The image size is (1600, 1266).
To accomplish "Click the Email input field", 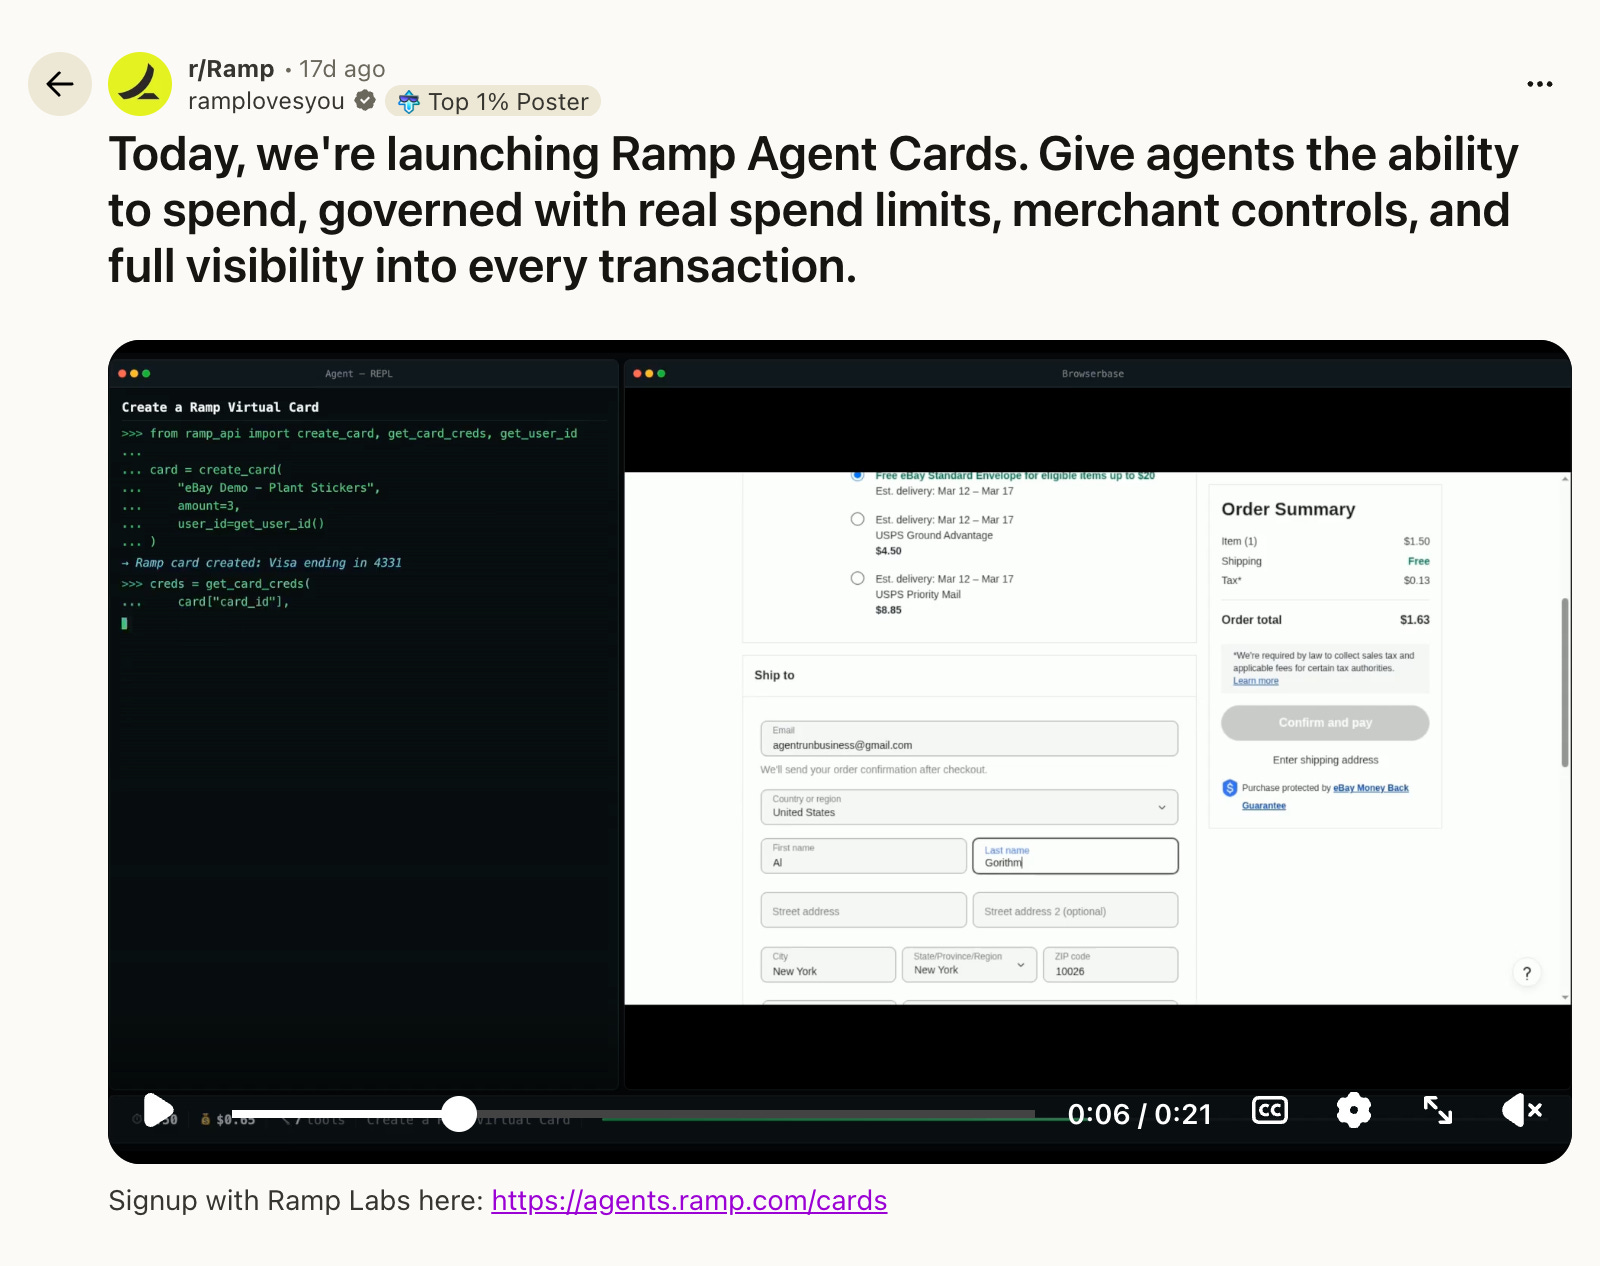I will point(969,738).
